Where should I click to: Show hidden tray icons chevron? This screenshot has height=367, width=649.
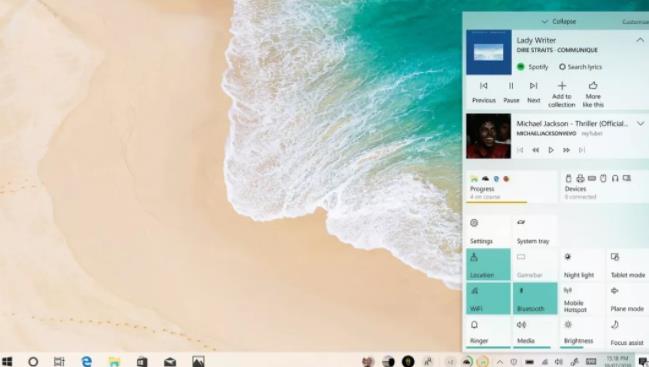500,362
